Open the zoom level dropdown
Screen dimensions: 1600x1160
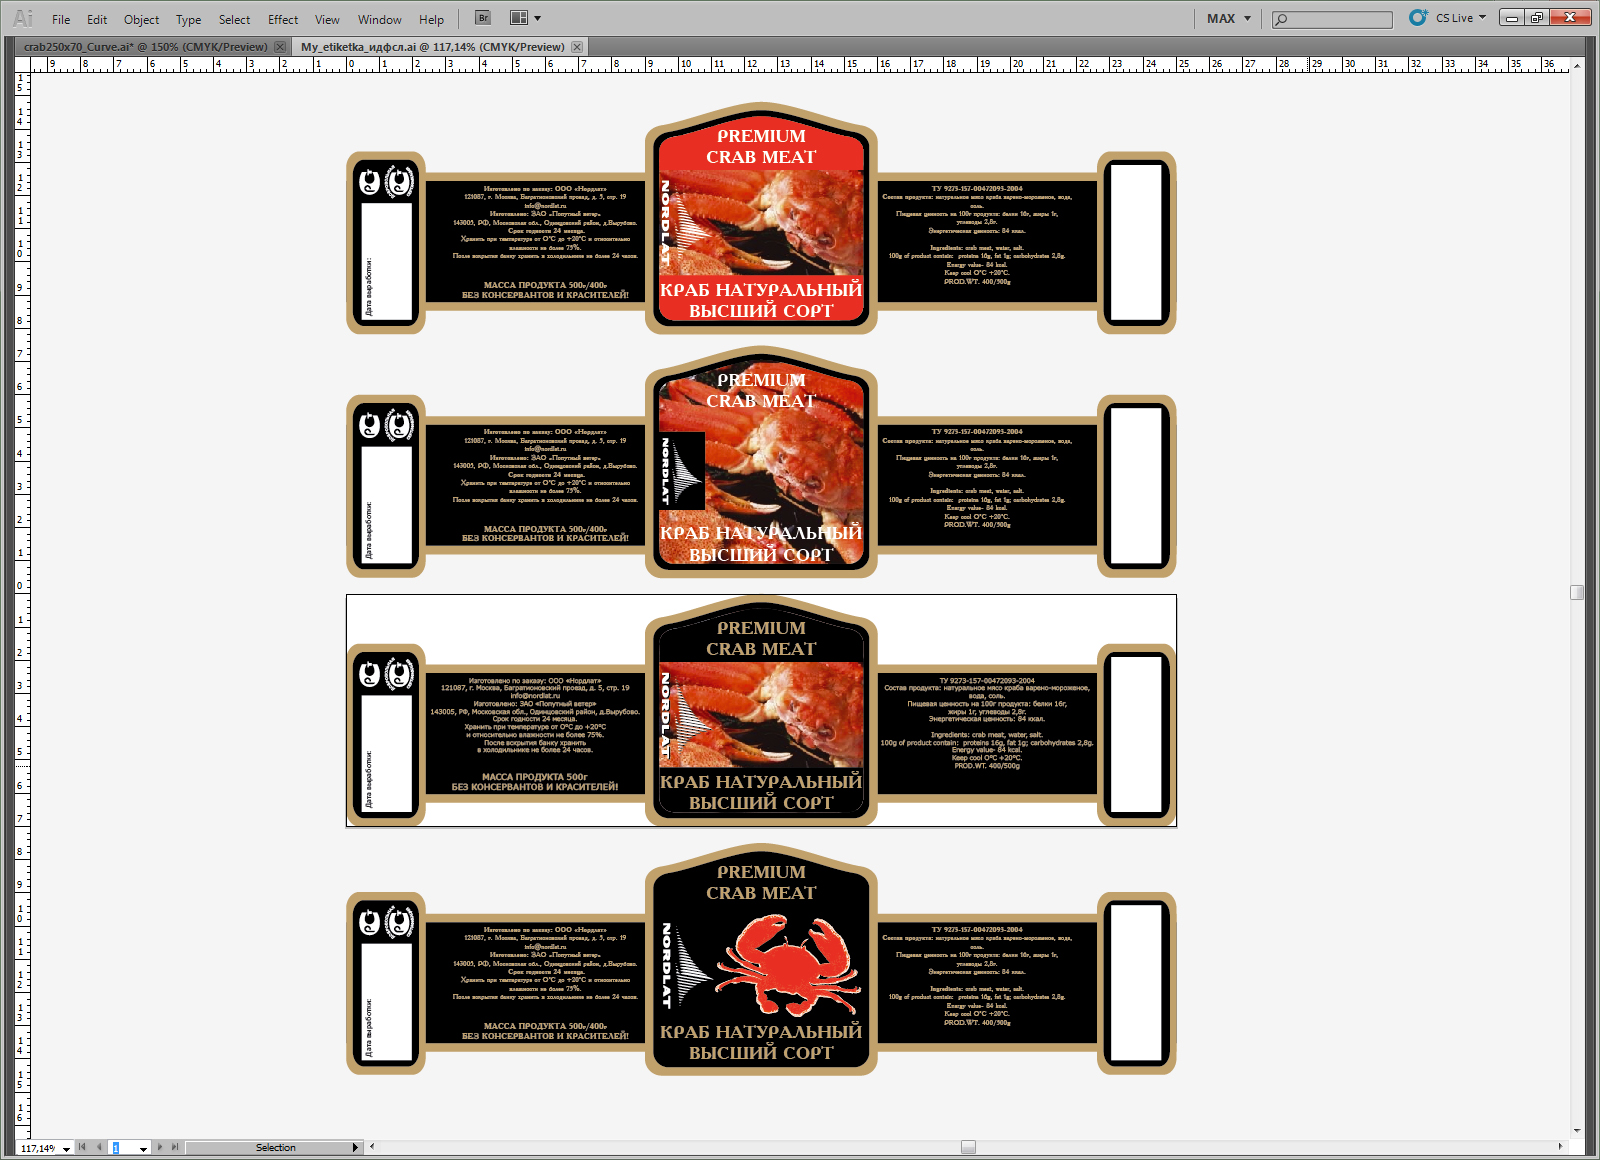coord(67,1149)
